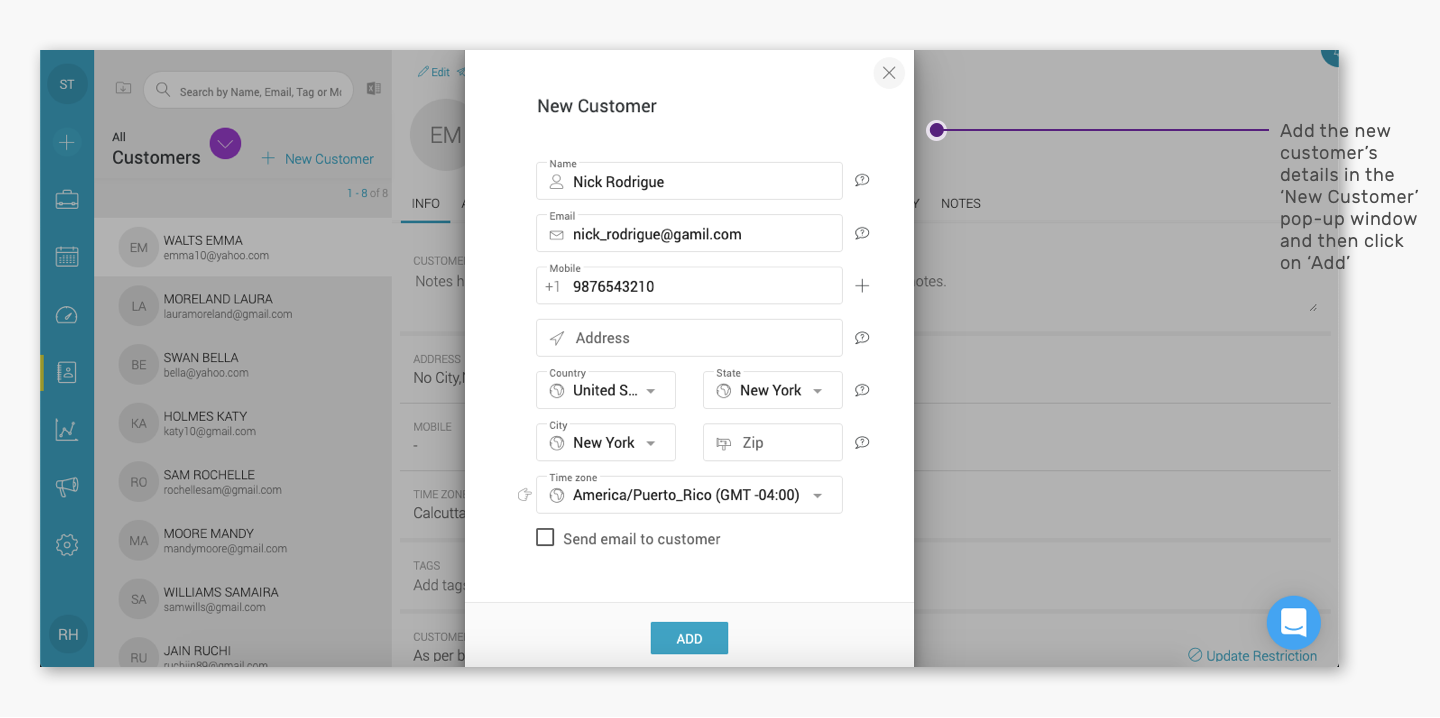The width and height of the screenshot is (1440, 718).
Task: Click into the Address input field
Action: (690, 338)
